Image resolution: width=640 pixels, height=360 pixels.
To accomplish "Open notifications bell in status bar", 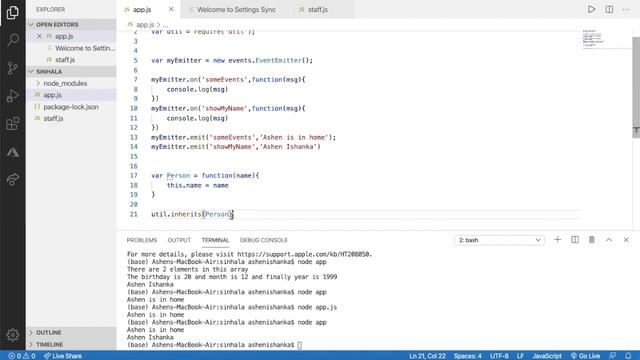I will point(628,356).
